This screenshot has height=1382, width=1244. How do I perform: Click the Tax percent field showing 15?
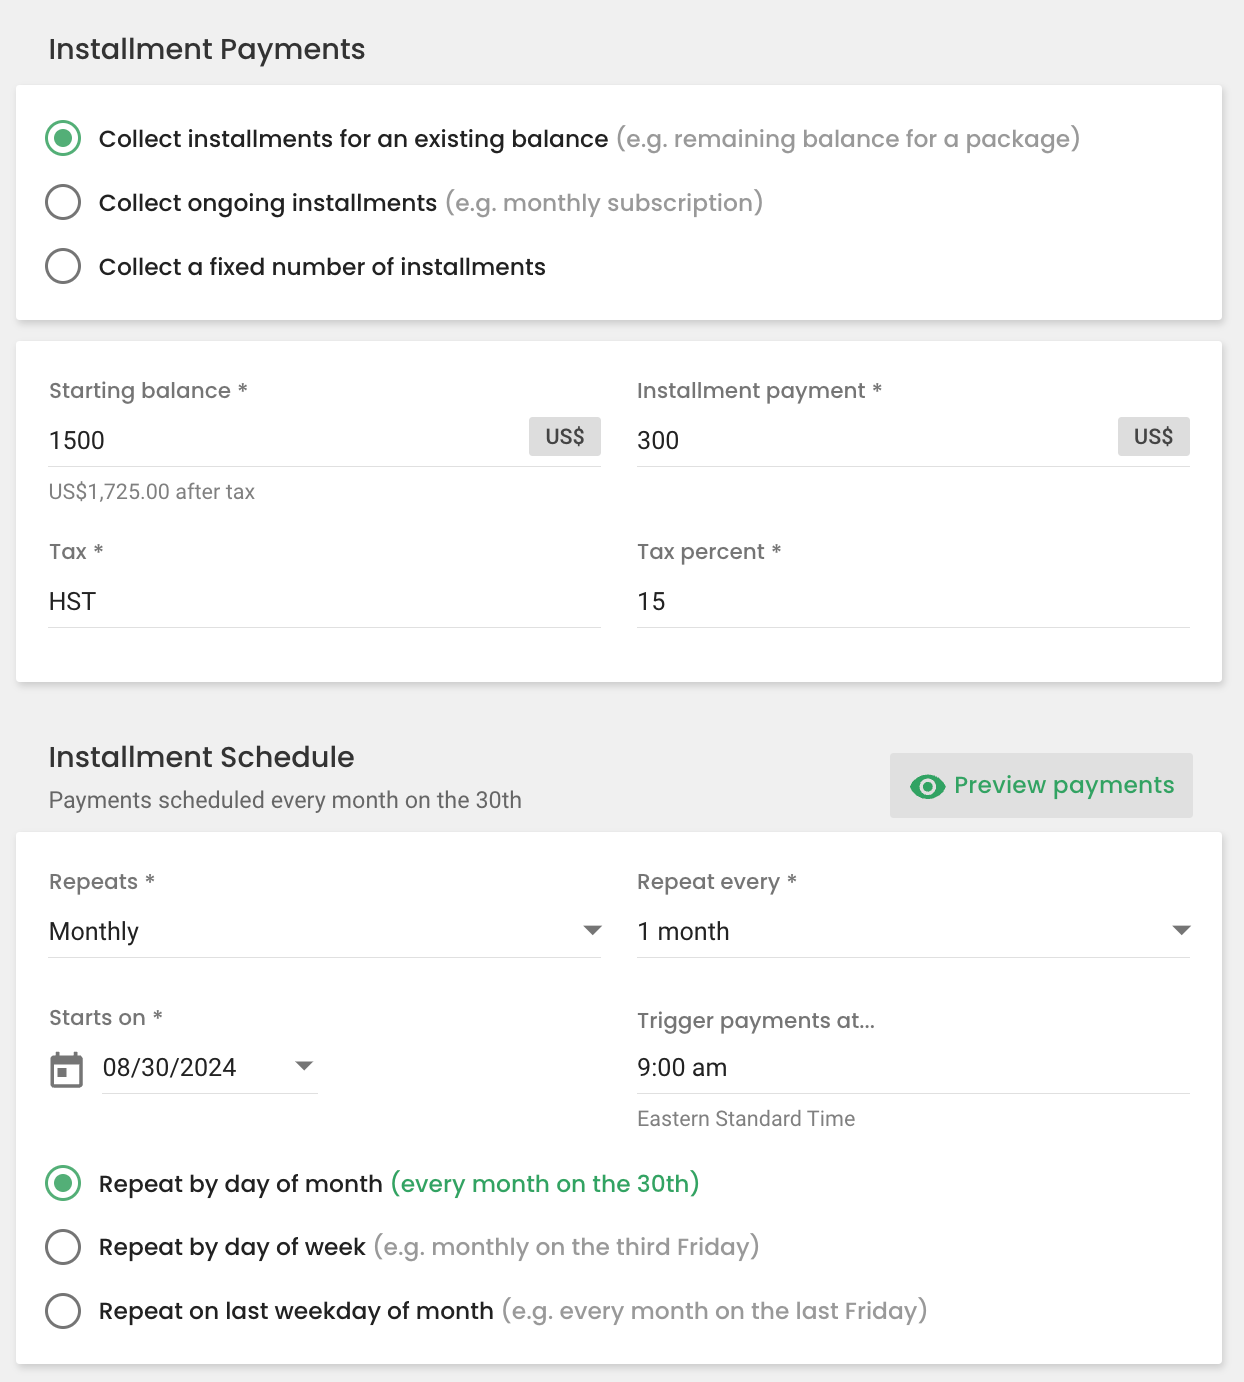913,602
